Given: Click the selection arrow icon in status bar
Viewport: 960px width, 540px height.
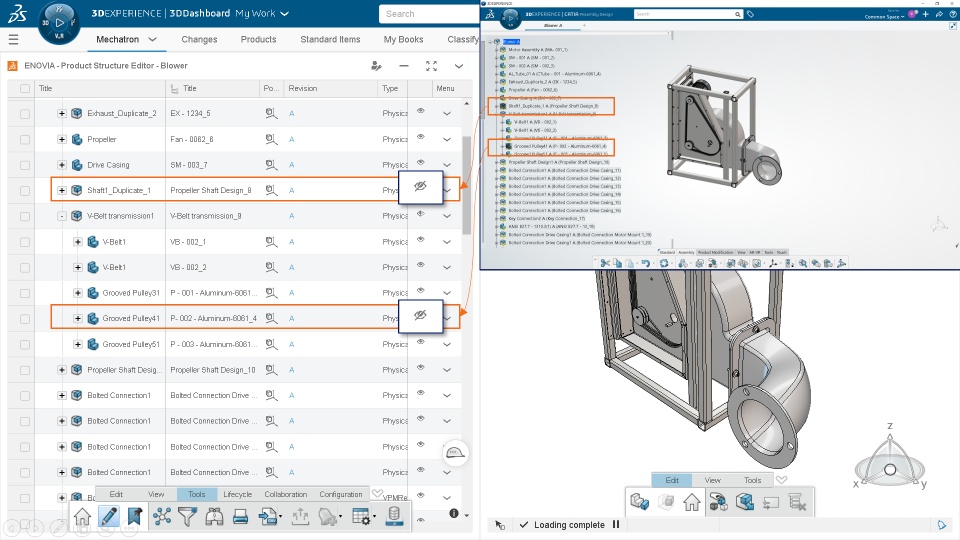Looking at the screenshot, I should 500,525.
